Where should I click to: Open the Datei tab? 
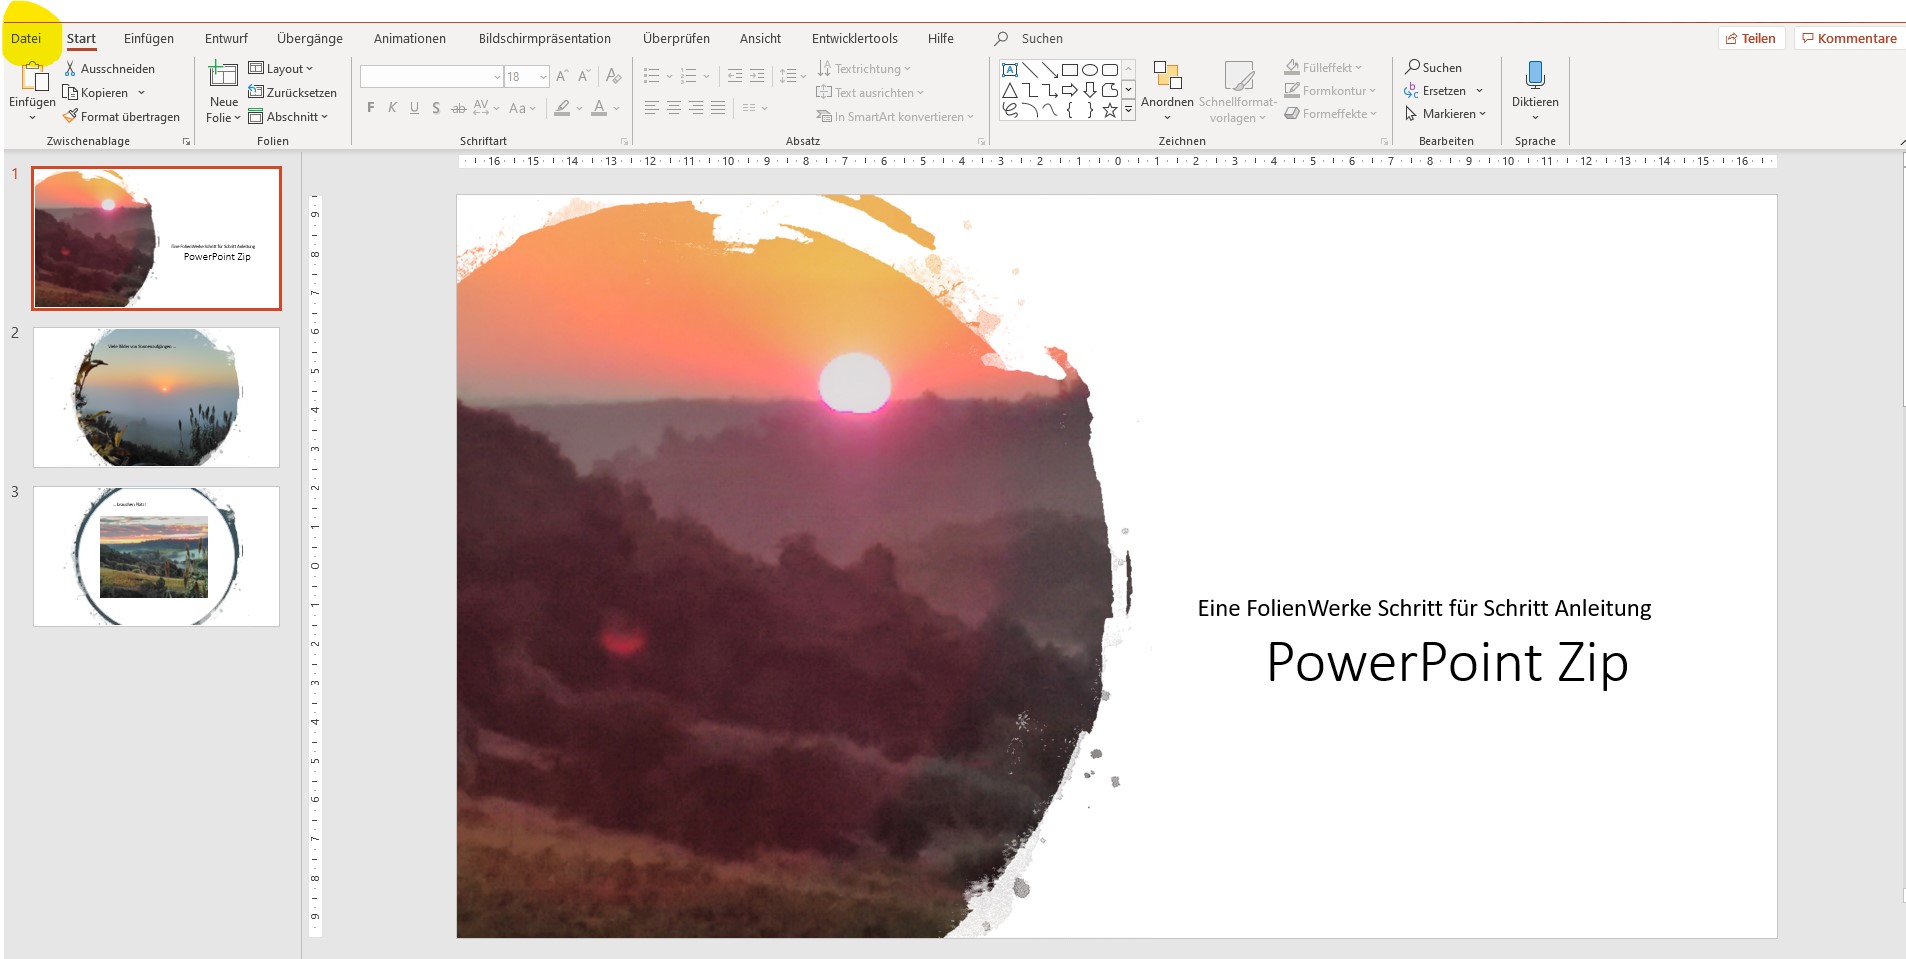point(26,38)
